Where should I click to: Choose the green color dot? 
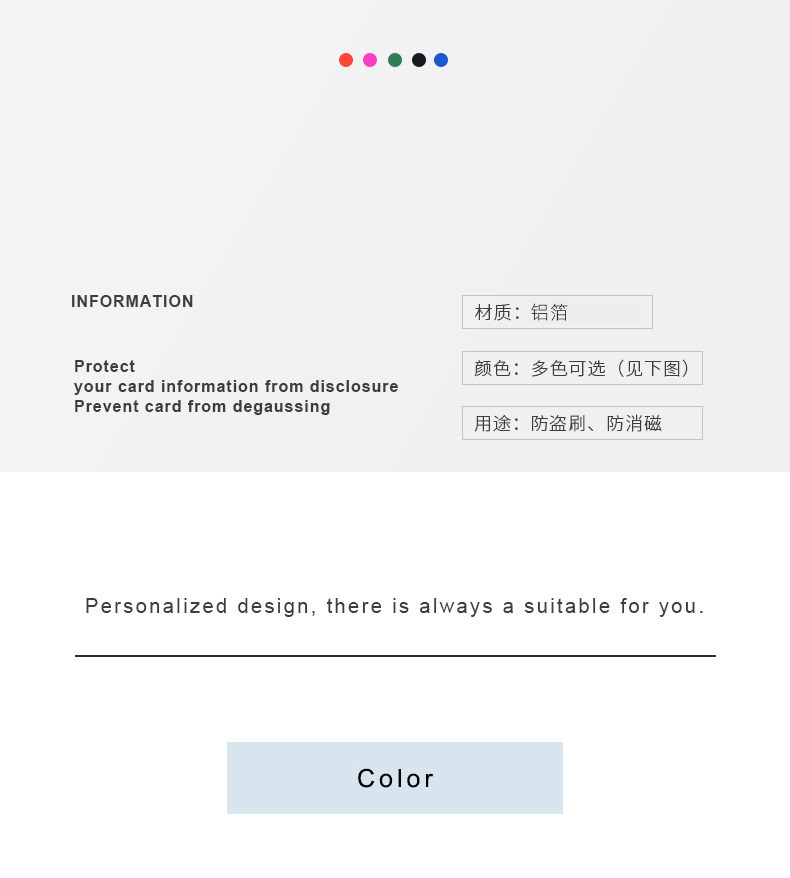click(x=395, y=60)
